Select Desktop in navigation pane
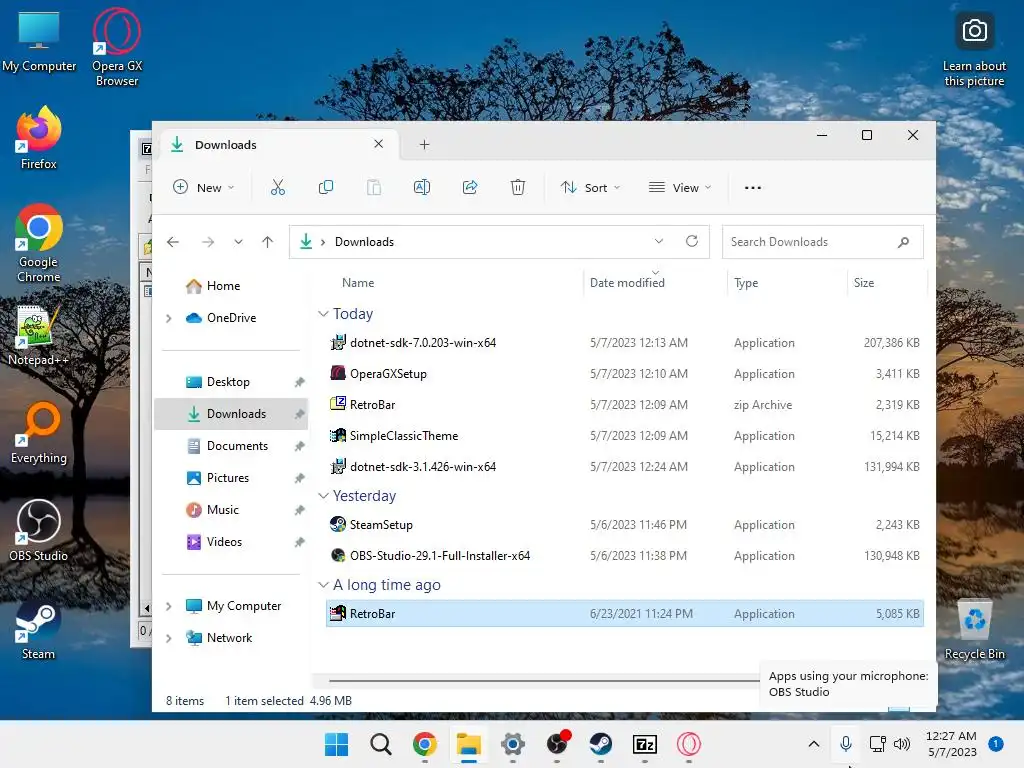This screenshot has height=768, width=1024. click(231, 382)
